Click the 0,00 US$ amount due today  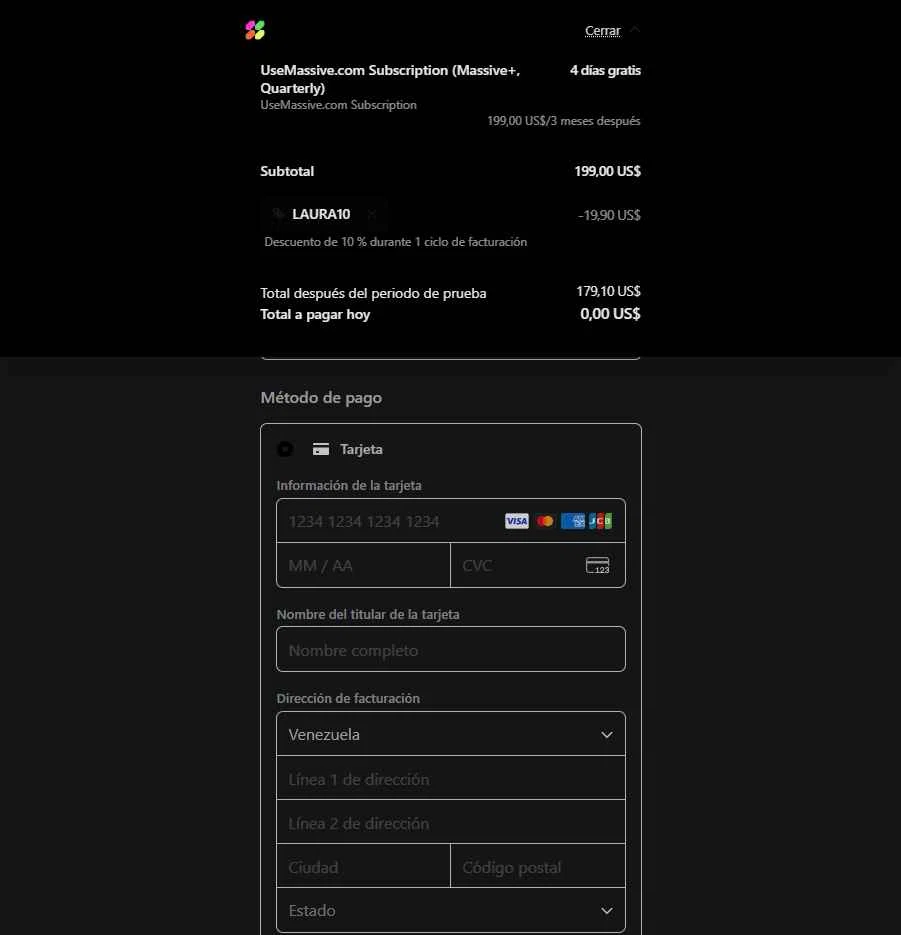610,314
